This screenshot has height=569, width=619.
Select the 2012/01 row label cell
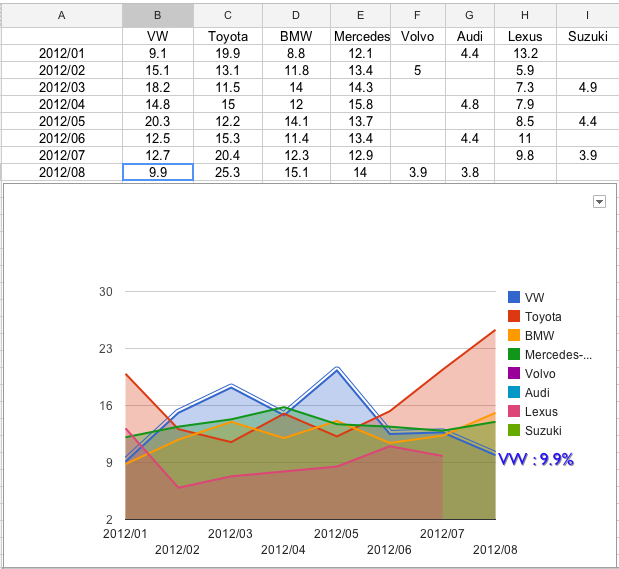62,53
